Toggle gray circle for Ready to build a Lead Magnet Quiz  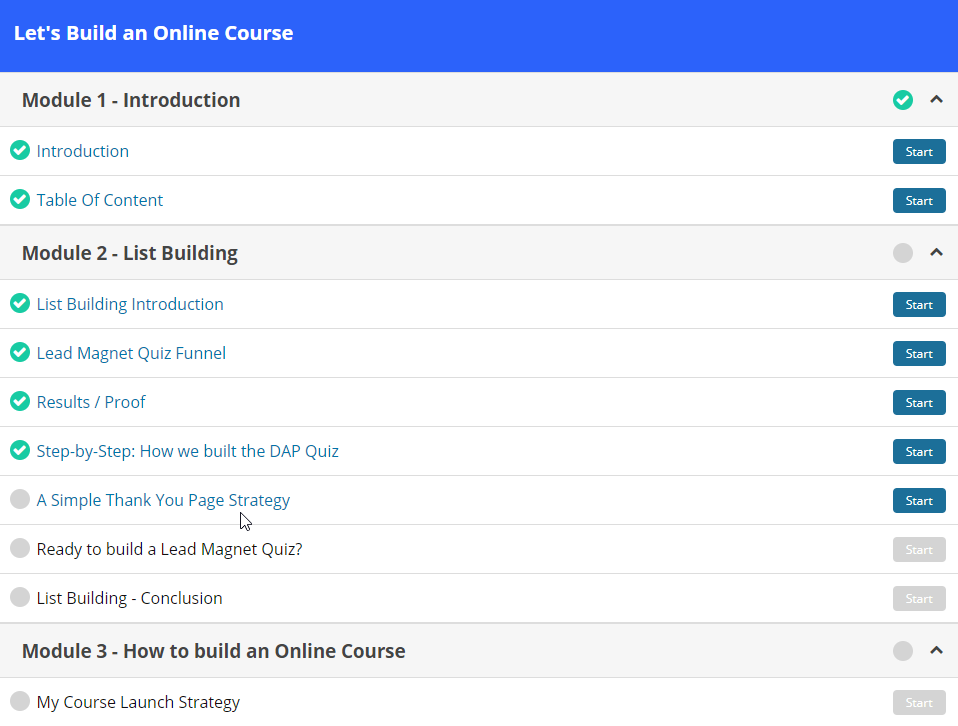tap(20, 549)
